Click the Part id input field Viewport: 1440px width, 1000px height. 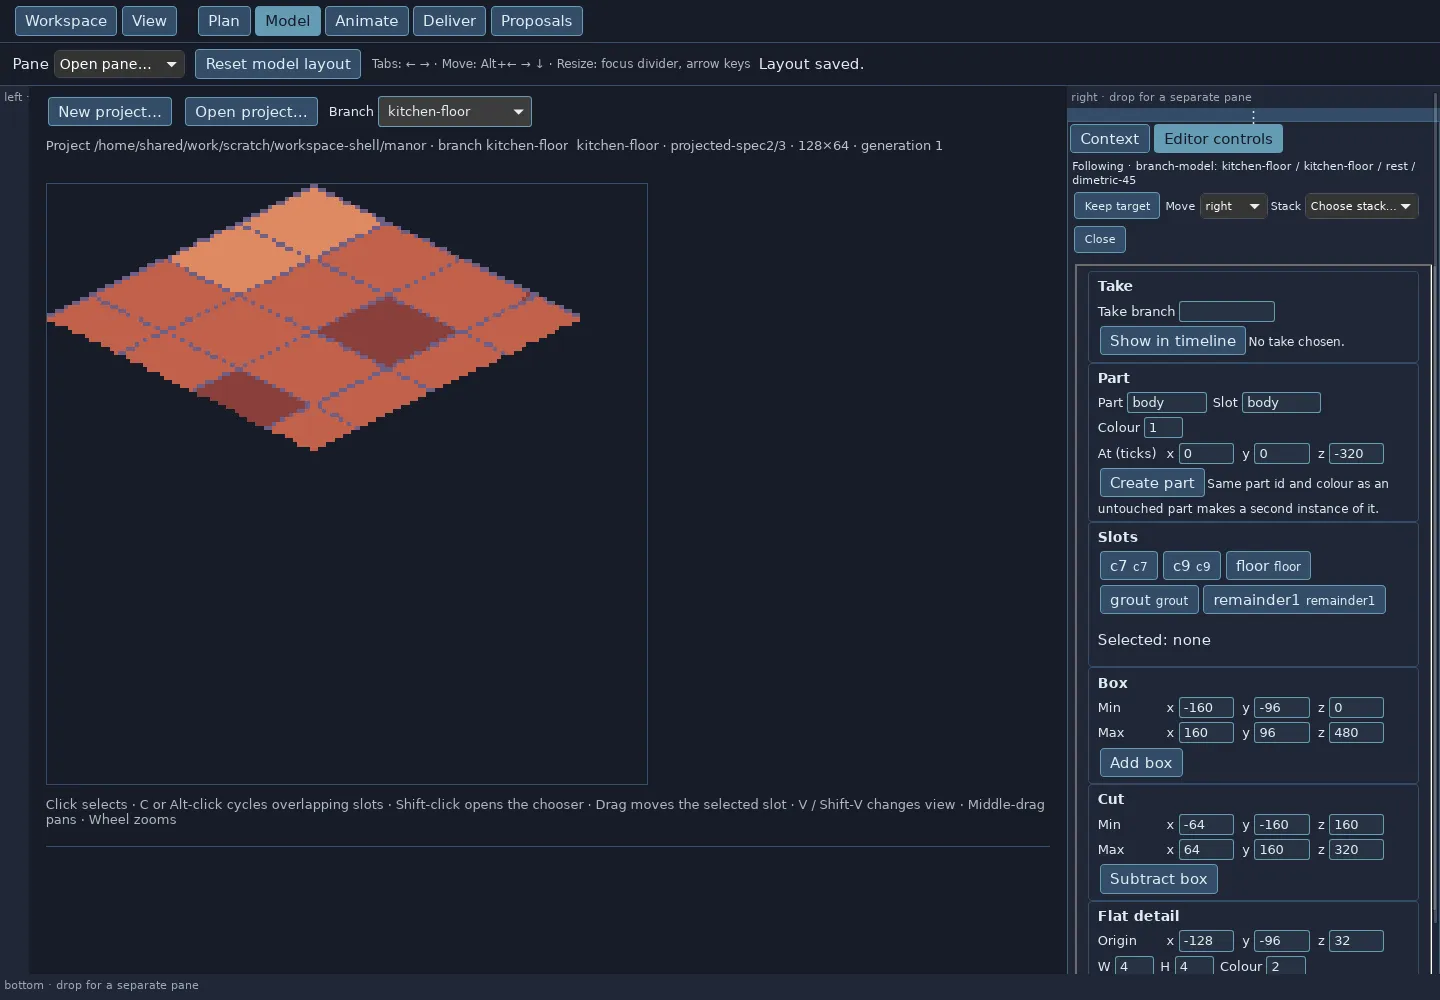(1167, 403)
